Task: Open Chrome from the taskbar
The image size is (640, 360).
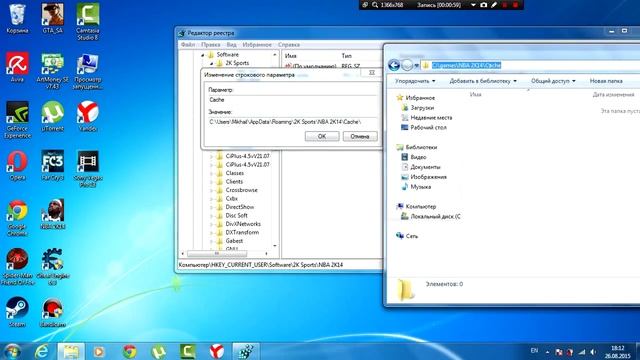Action: pyautogui.click(x=130, y=351)
